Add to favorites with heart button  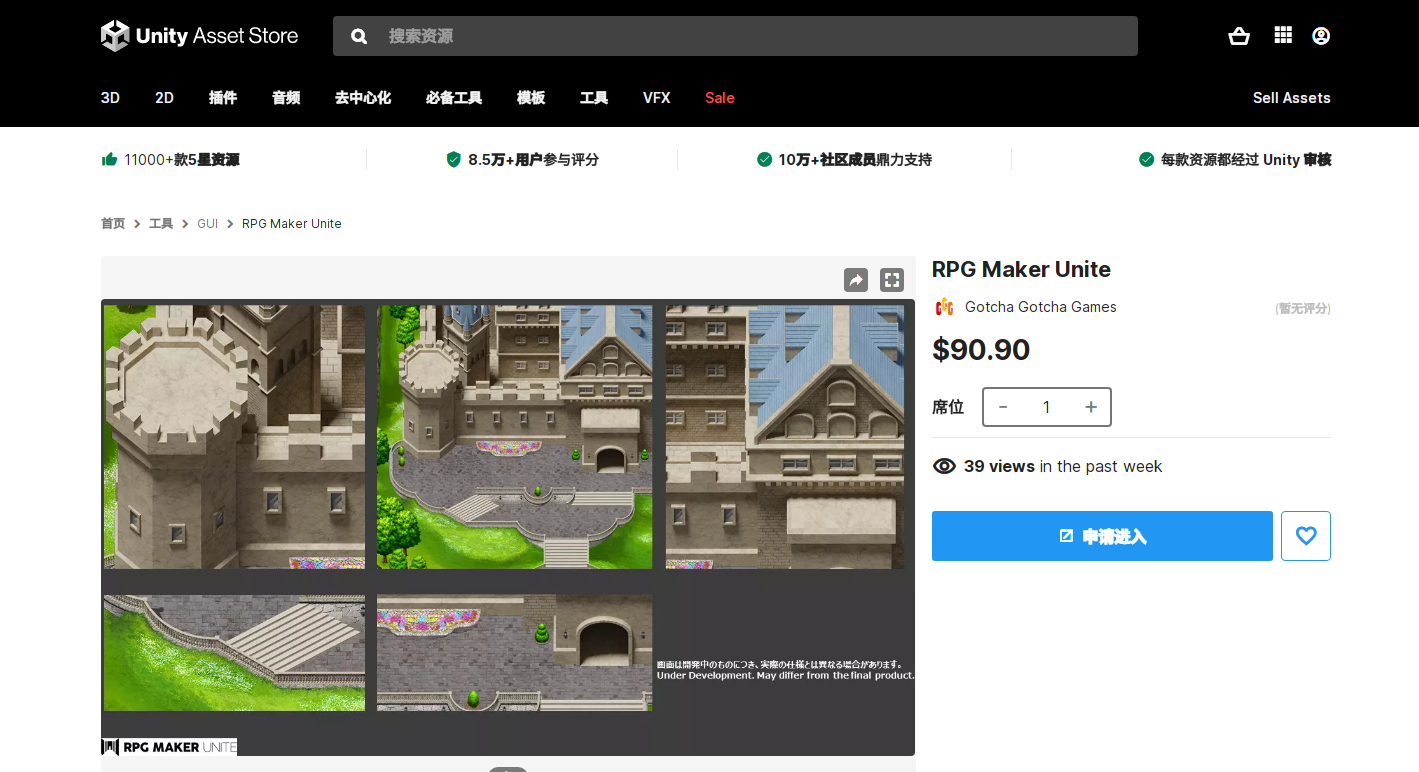[x=1306, y=536]
